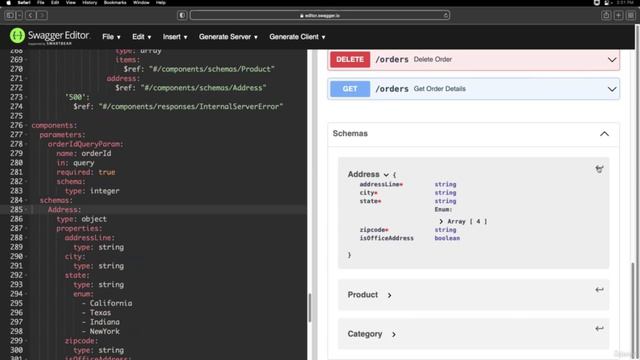This screenshot has height=360, width=640.
Task: Go back in Safari
Action: coord(30,16)
